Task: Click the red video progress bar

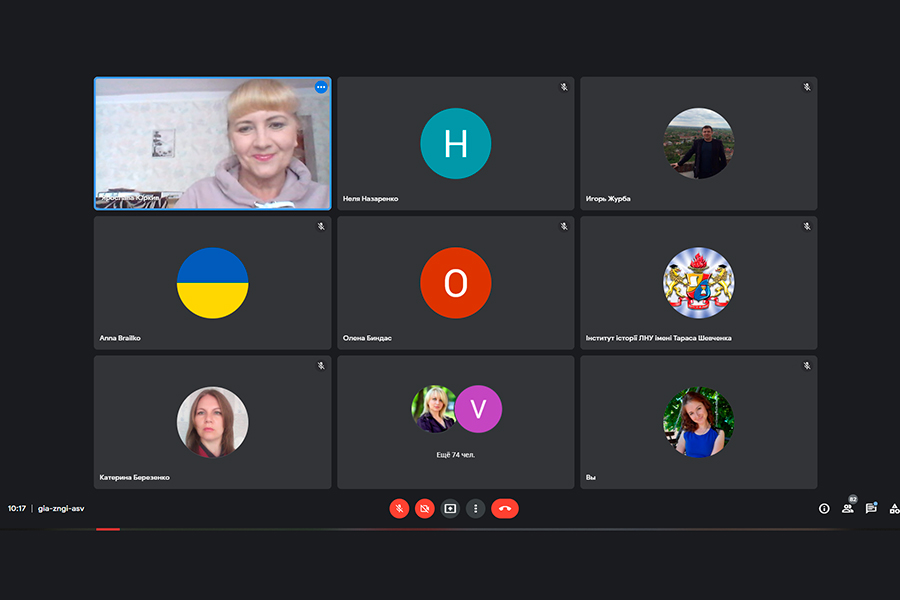Action: (108, 529)
